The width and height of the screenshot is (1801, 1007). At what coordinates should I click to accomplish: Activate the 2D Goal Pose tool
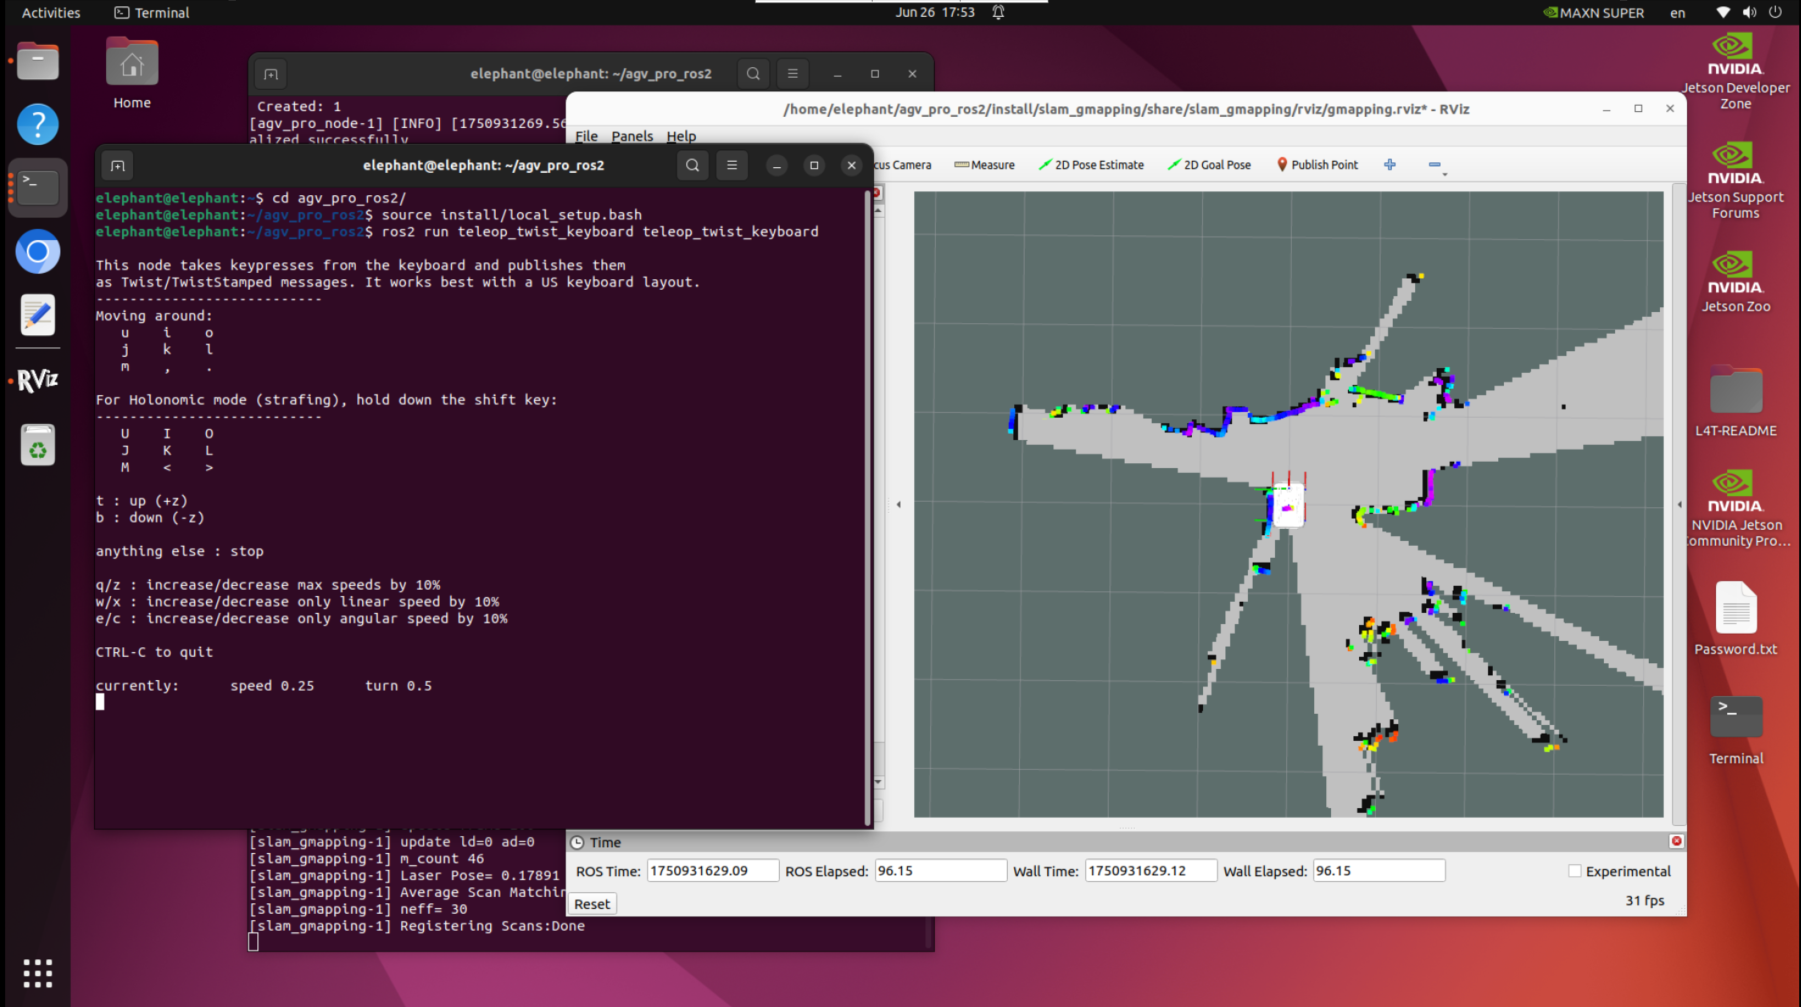pyautogui.click(x=1209, y=165)
